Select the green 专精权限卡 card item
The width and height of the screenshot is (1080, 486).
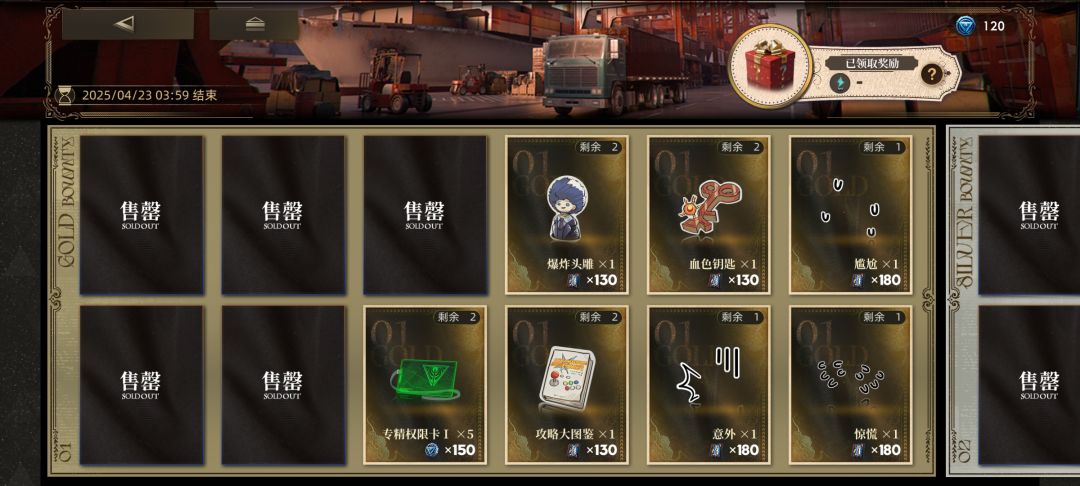[x=424, y=385]
